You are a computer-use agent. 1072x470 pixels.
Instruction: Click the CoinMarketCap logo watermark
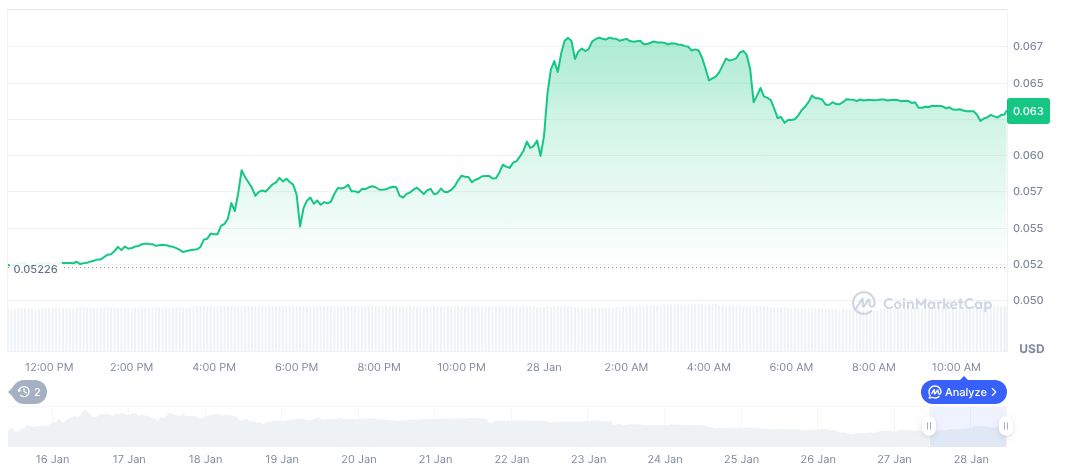point(922,303)
